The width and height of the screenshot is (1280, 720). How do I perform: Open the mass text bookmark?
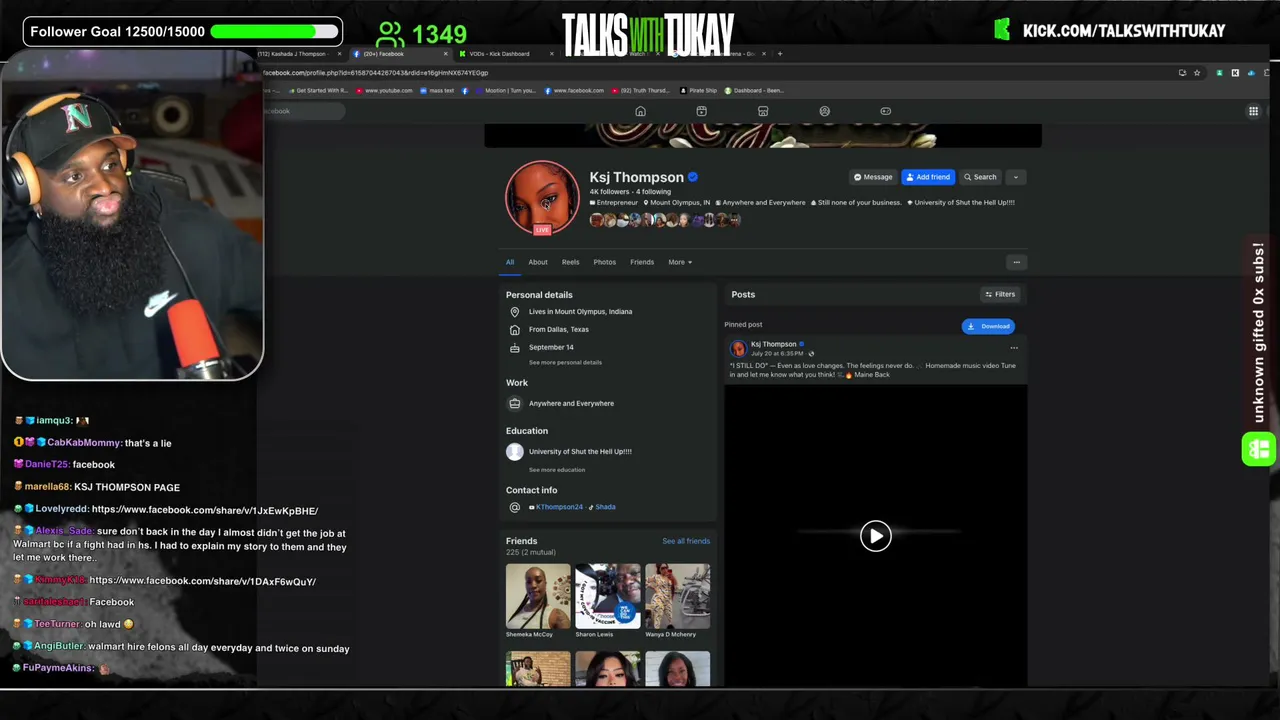[x=437, y=90]
